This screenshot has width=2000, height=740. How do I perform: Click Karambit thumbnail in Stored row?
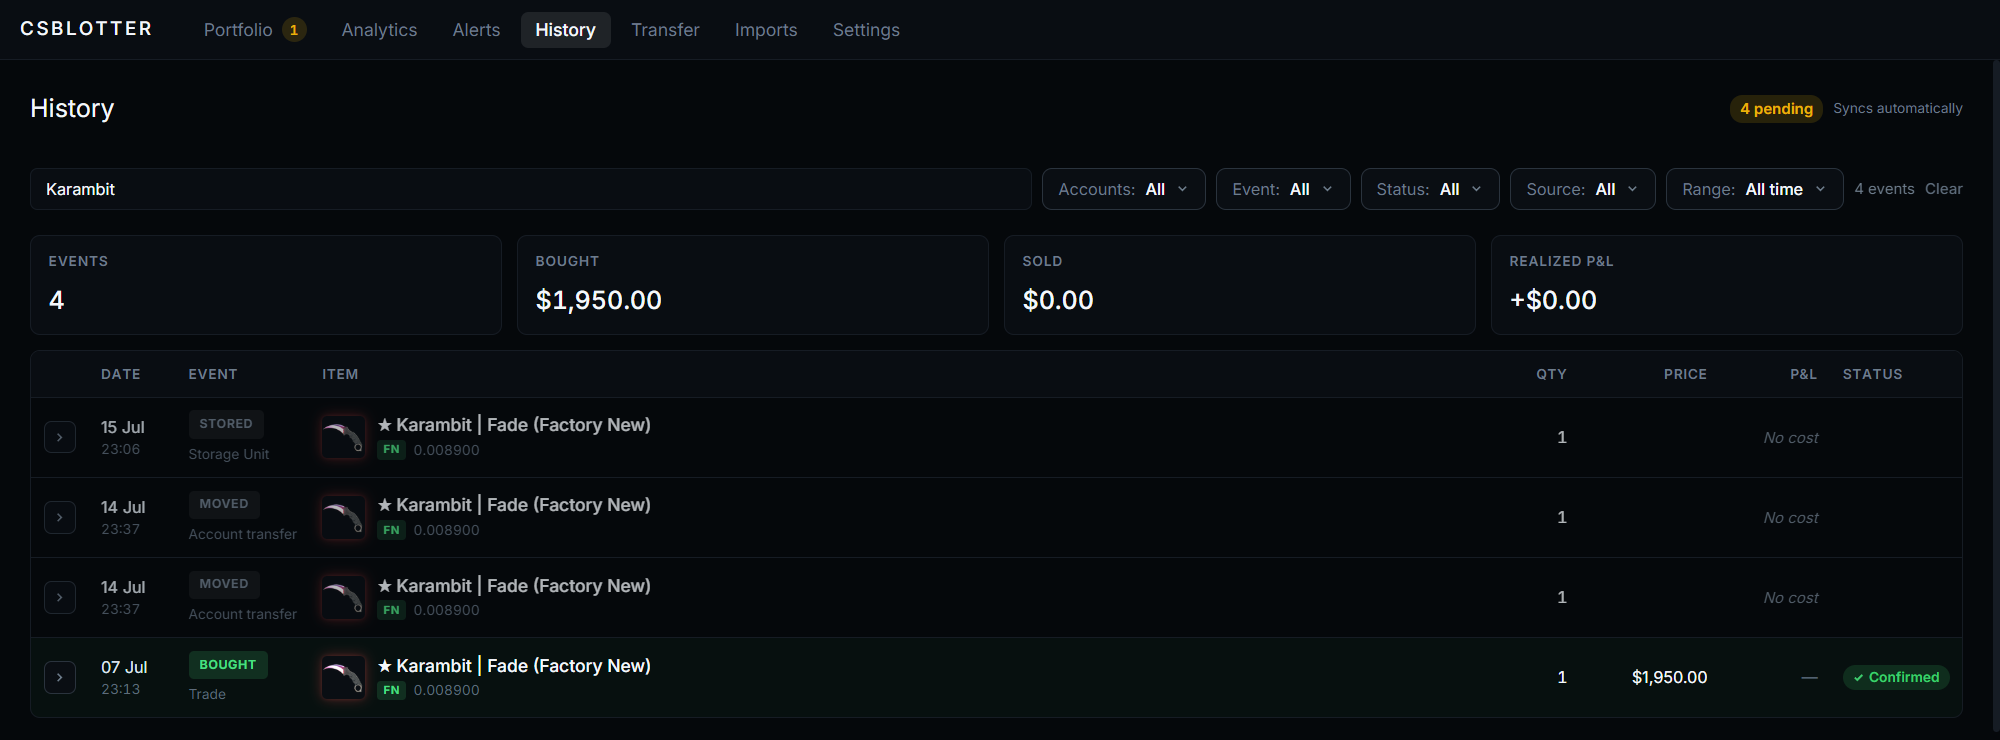point(343,437)
